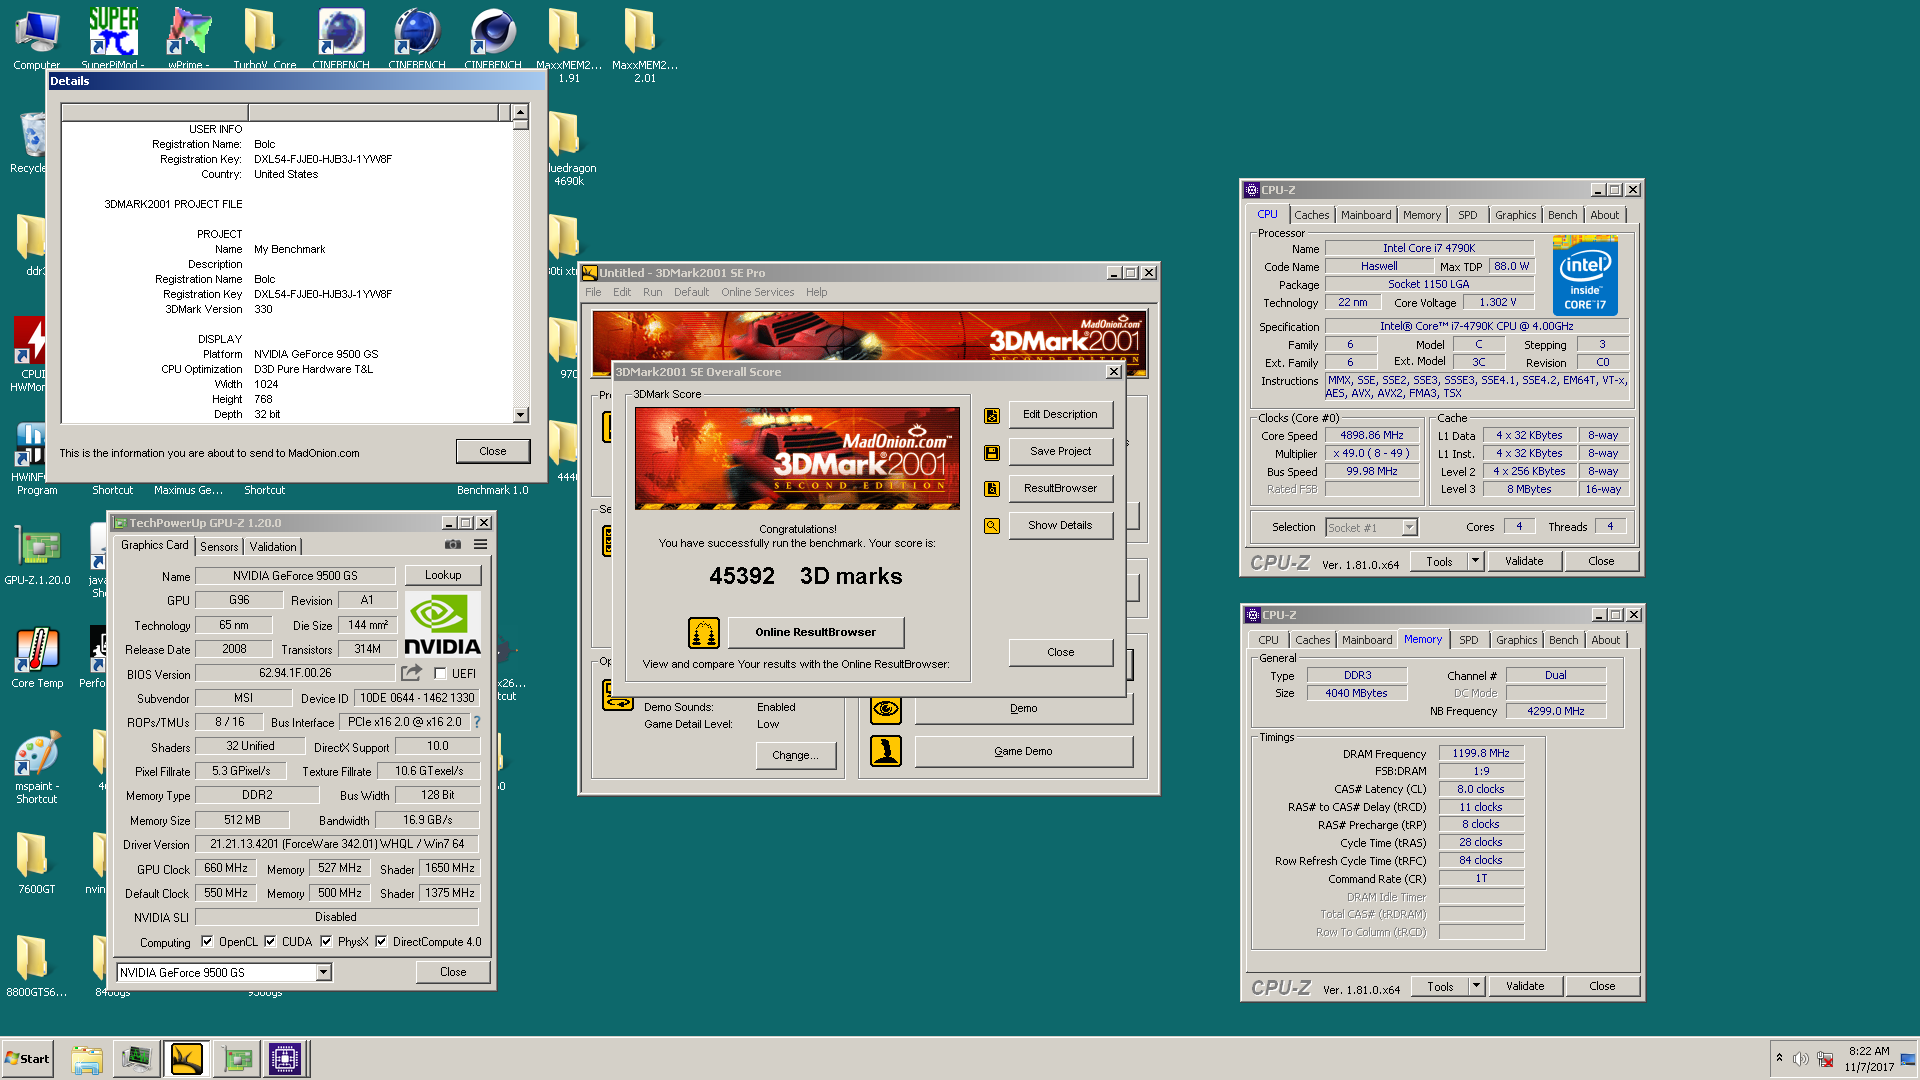
Task: Click the Demo eye icon in 3DMark
Action: coord(886,709)
